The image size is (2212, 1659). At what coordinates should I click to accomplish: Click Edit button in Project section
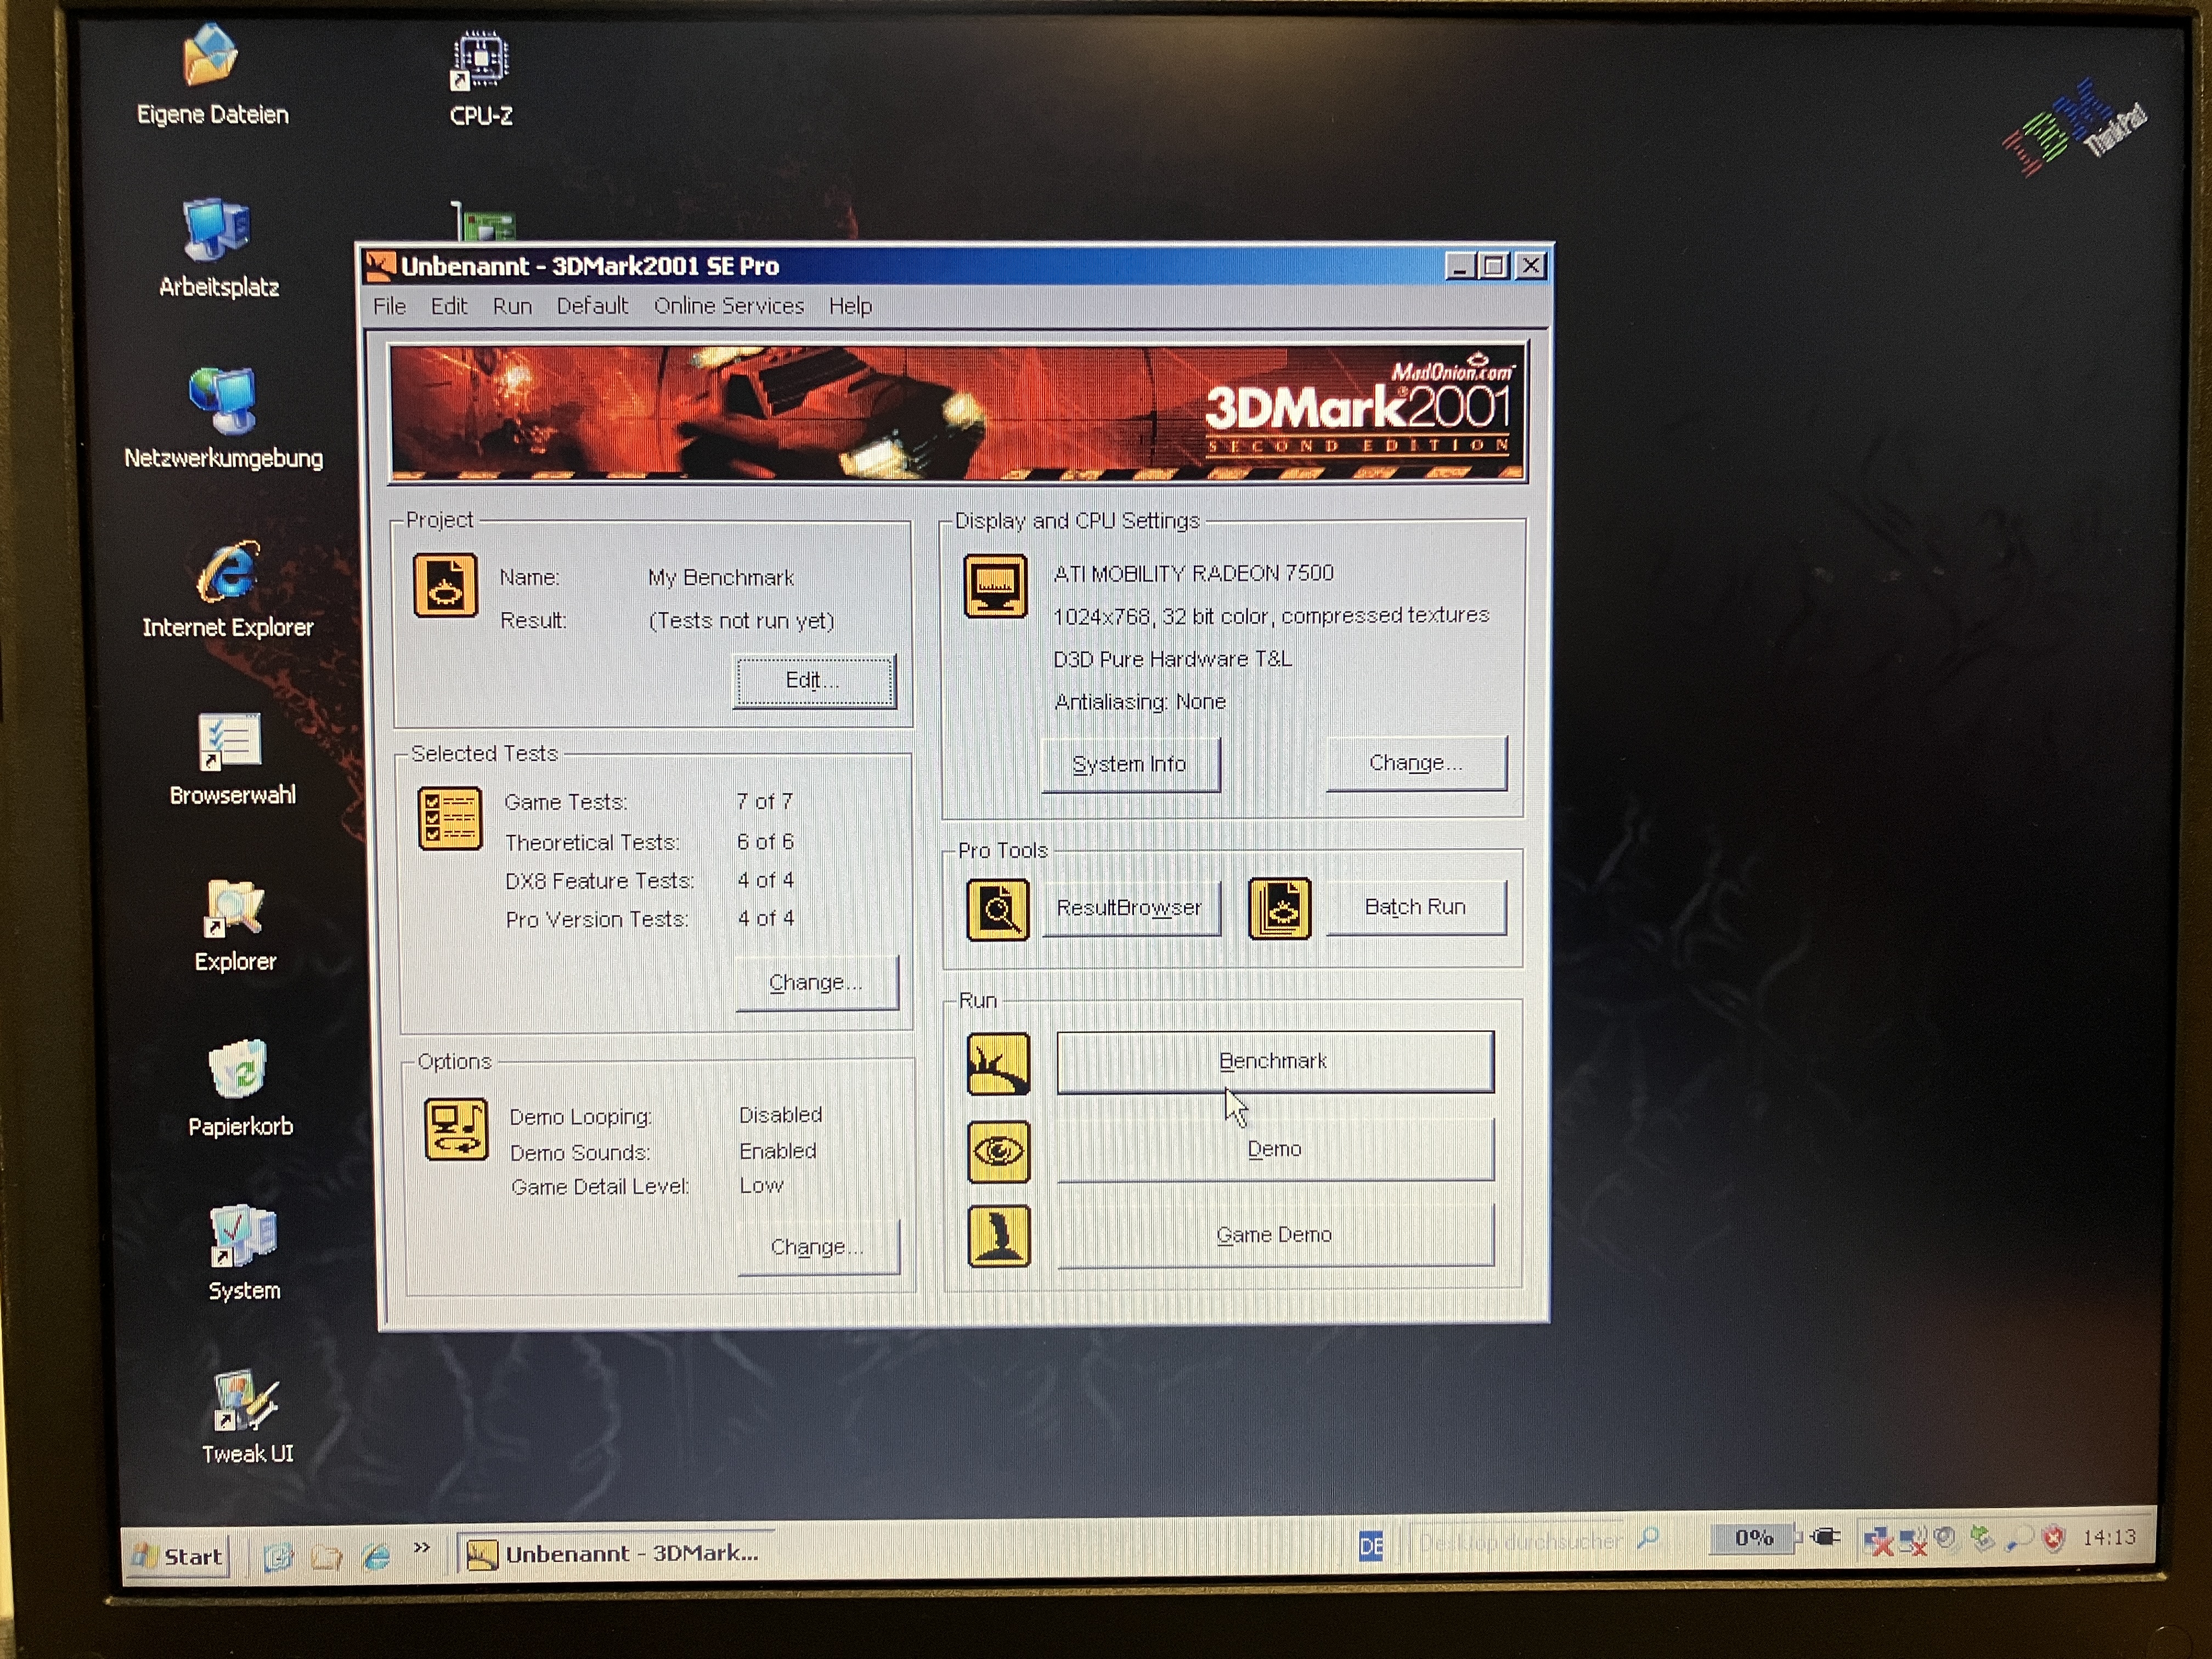(x=813, y=681)
